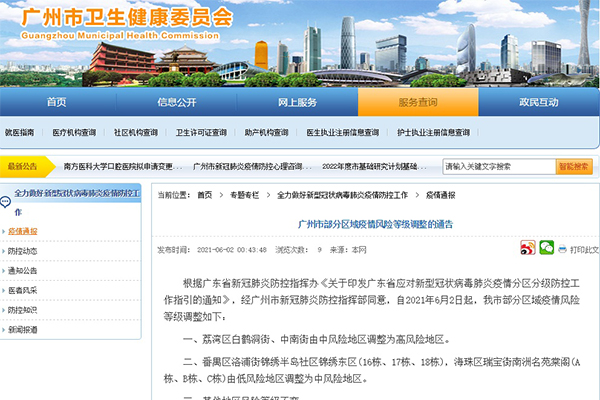The image size is (600, 400).
Task: Open breadcrumb item 疫情通报
Action: (x=441, y=195)
